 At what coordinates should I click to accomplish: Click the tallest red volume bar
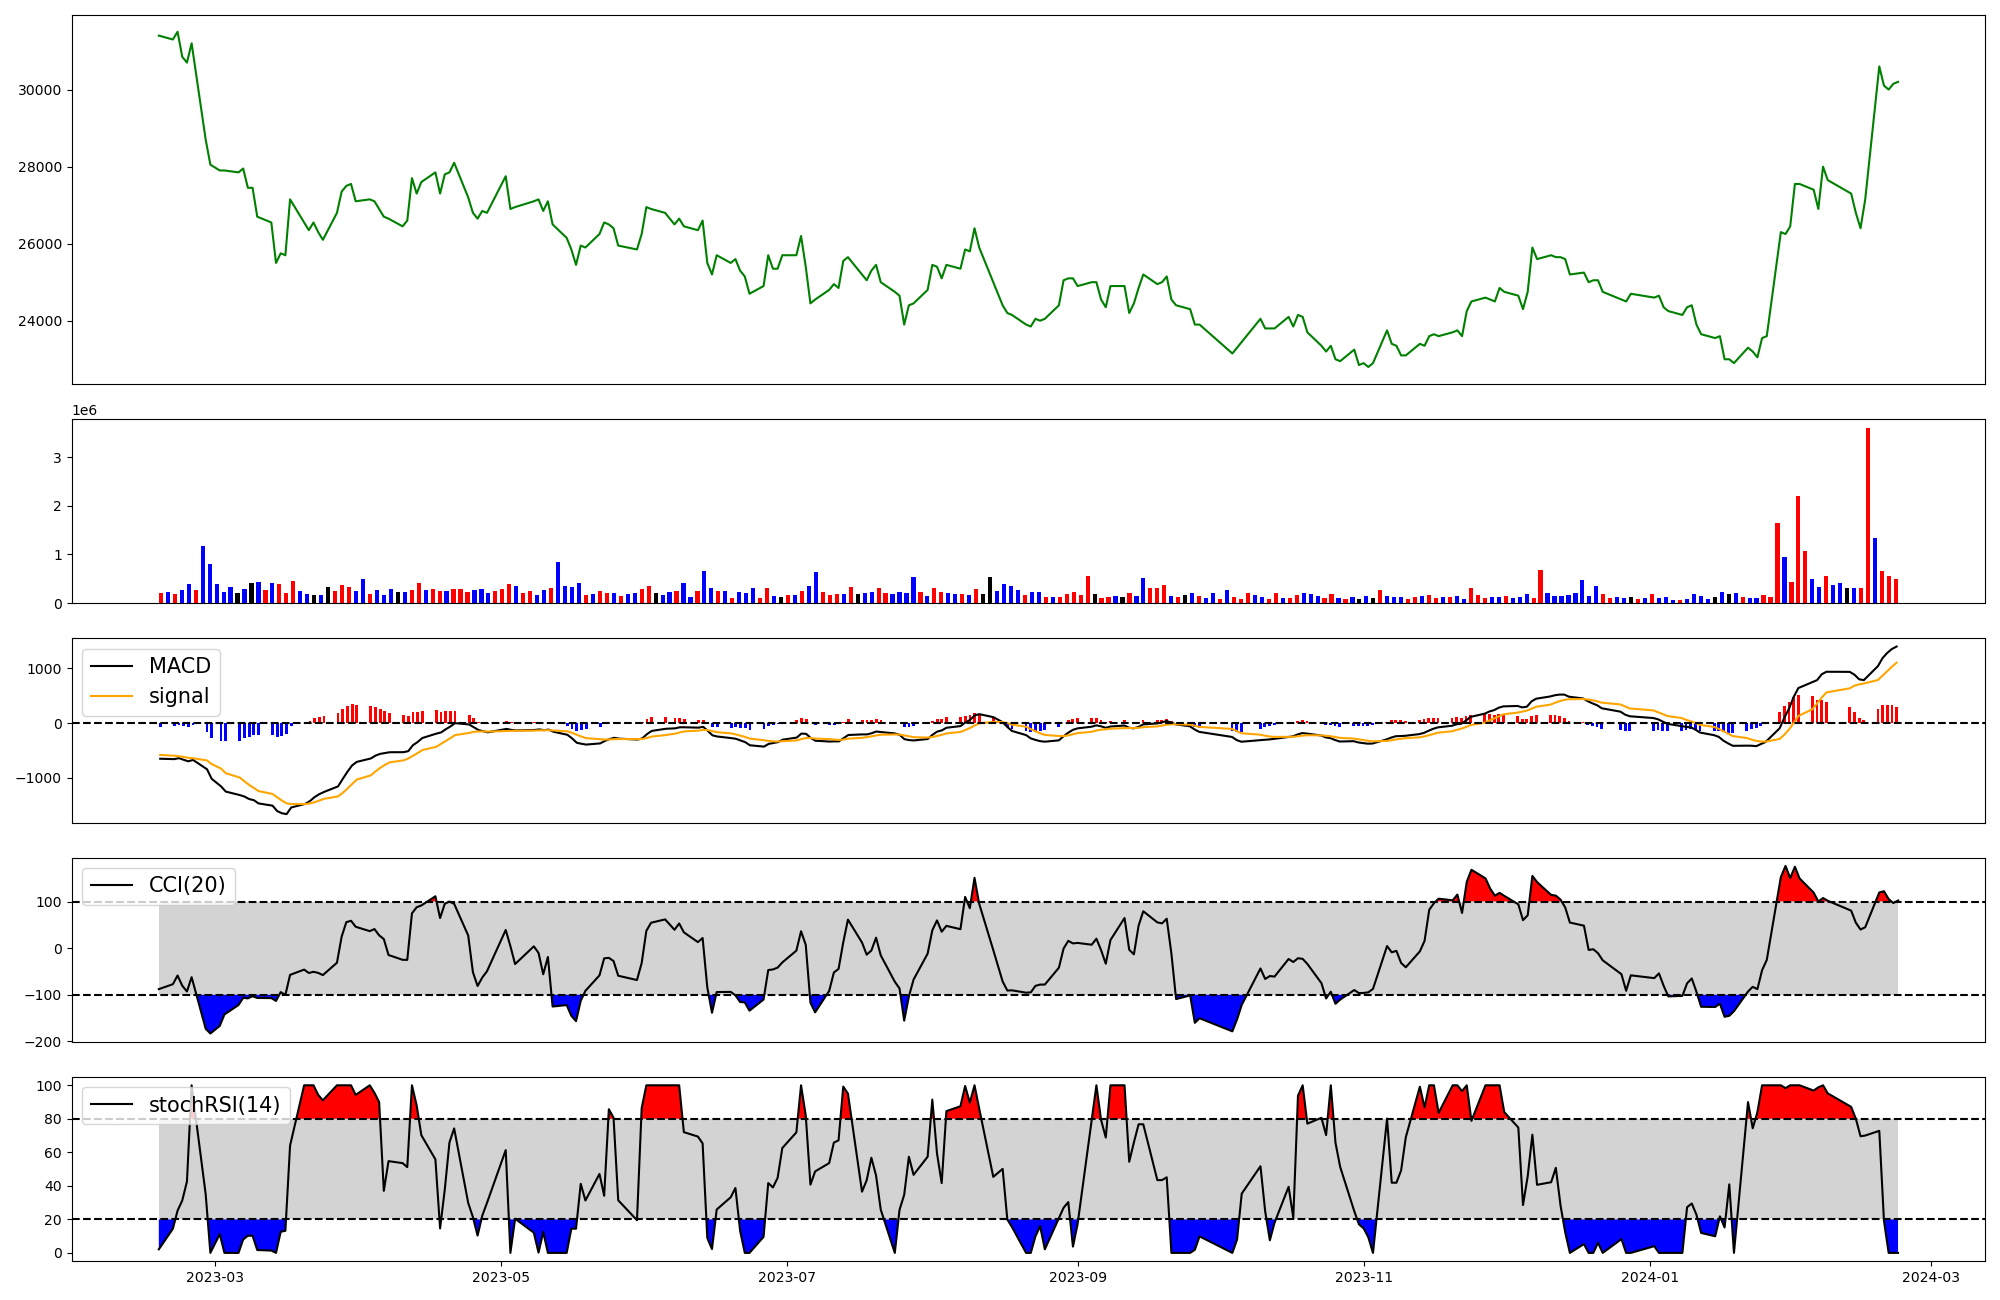click(1867, 515)
